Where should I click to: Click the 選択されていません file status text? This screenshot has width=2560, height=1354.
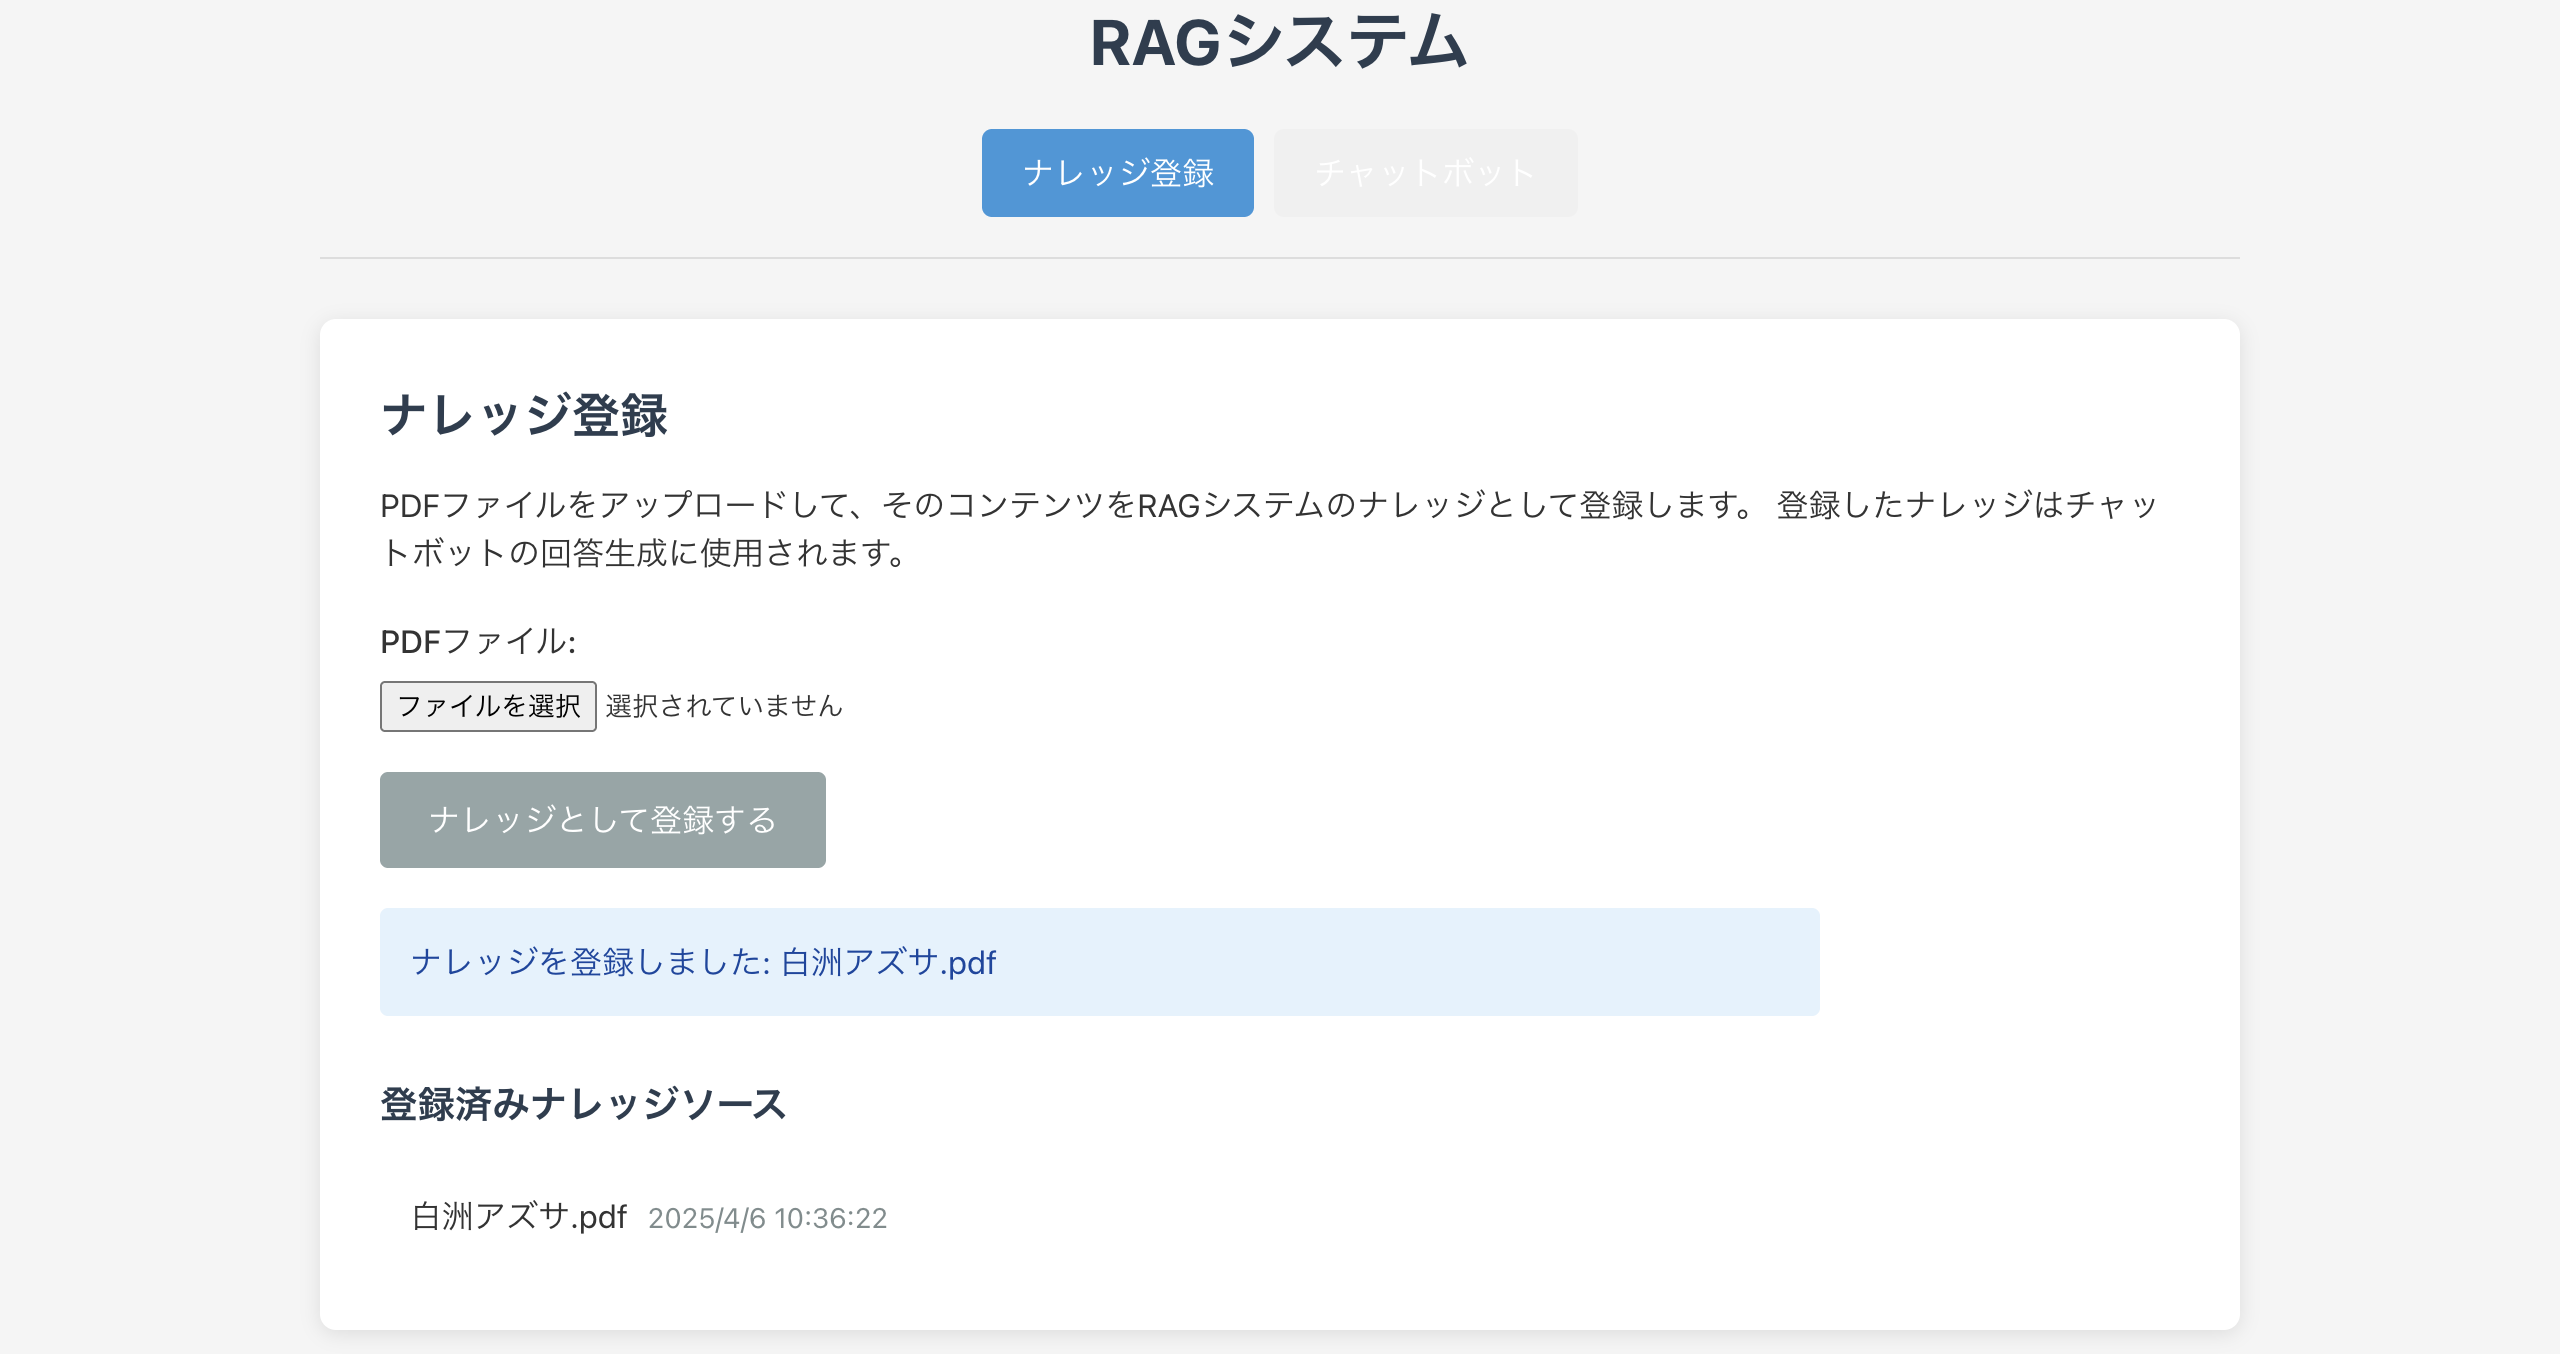click(x=723, y=705)
